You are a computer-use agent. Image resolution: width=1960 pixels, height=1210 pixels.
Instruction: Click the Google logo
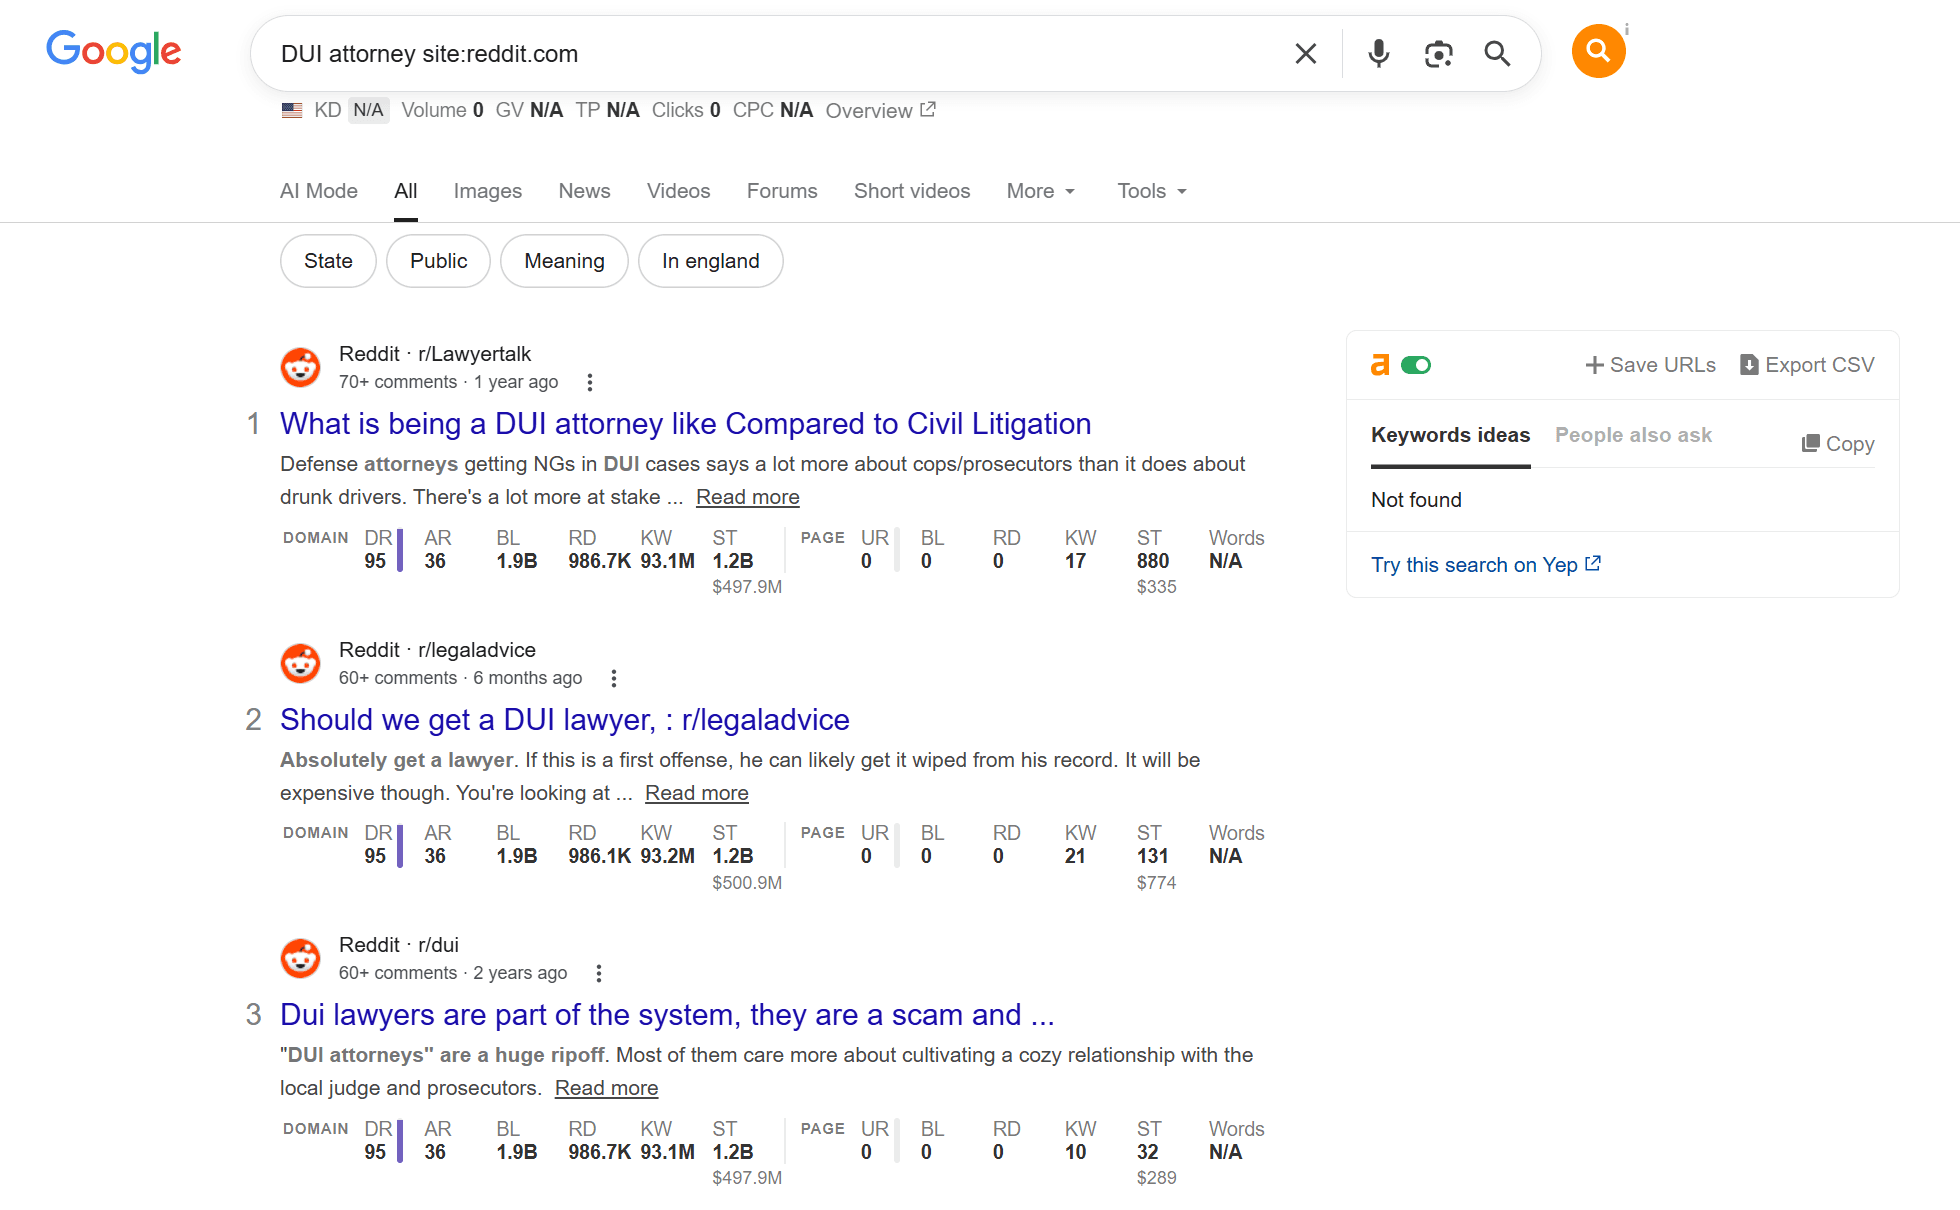click(113, 51)
